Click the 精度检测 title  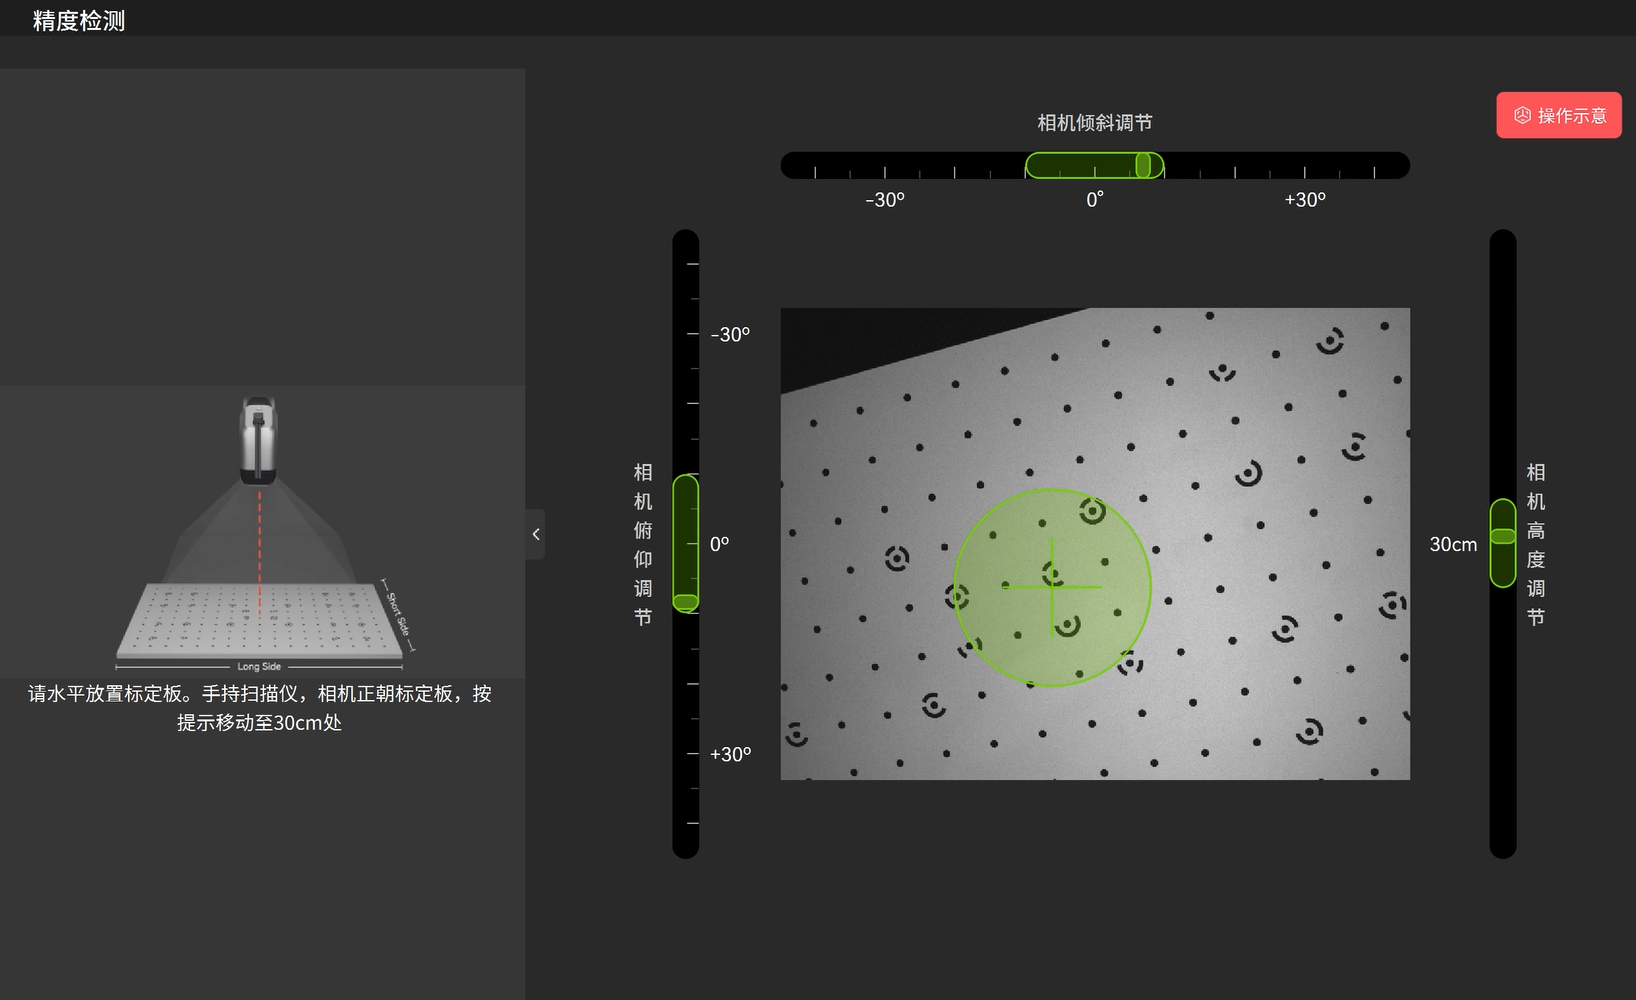pos(79,21)
